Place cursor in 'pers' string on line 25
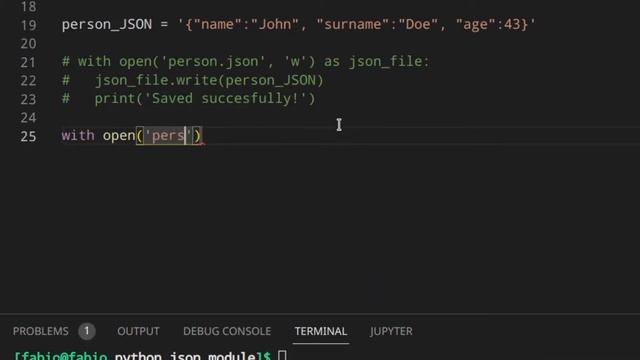Viewport: 640px width, 360px height. point(168,136)
